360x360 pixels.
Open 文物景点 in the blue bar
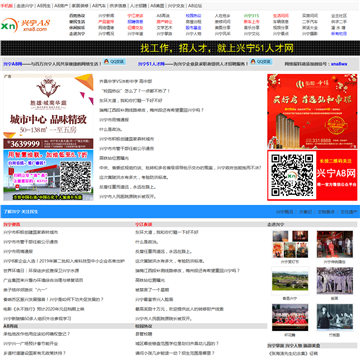pyautogui.click(x=325, y=212)
